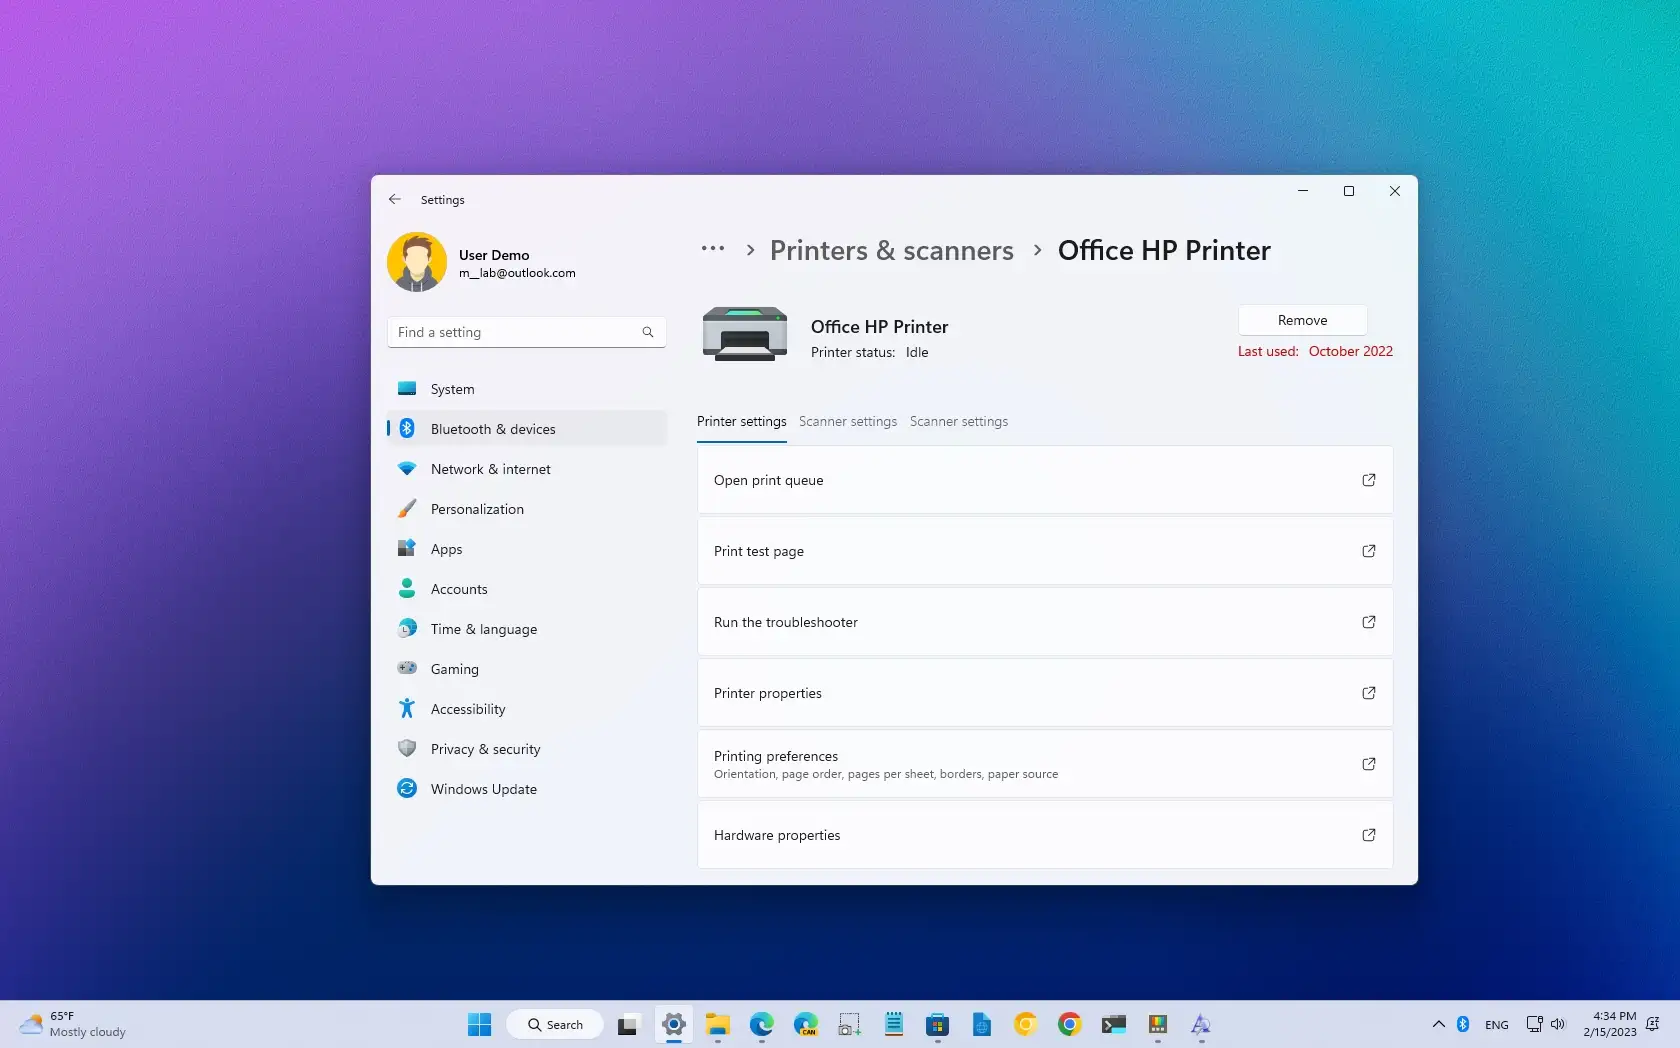Click the Open print queue external-link icon
This screenshot has height=1048, width=1680.
[1368, 480]
